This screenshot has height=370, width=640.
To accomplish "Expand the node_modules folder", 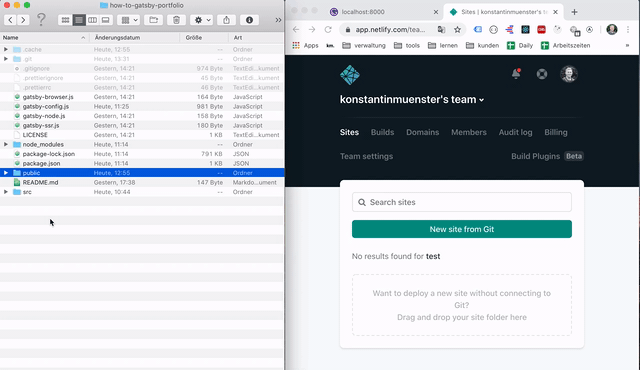I will pos(6,144).
